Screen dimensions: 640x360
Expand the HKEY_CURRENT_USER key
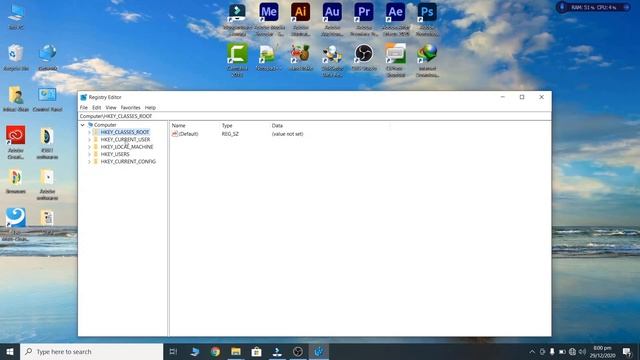(x=89, y=140)
